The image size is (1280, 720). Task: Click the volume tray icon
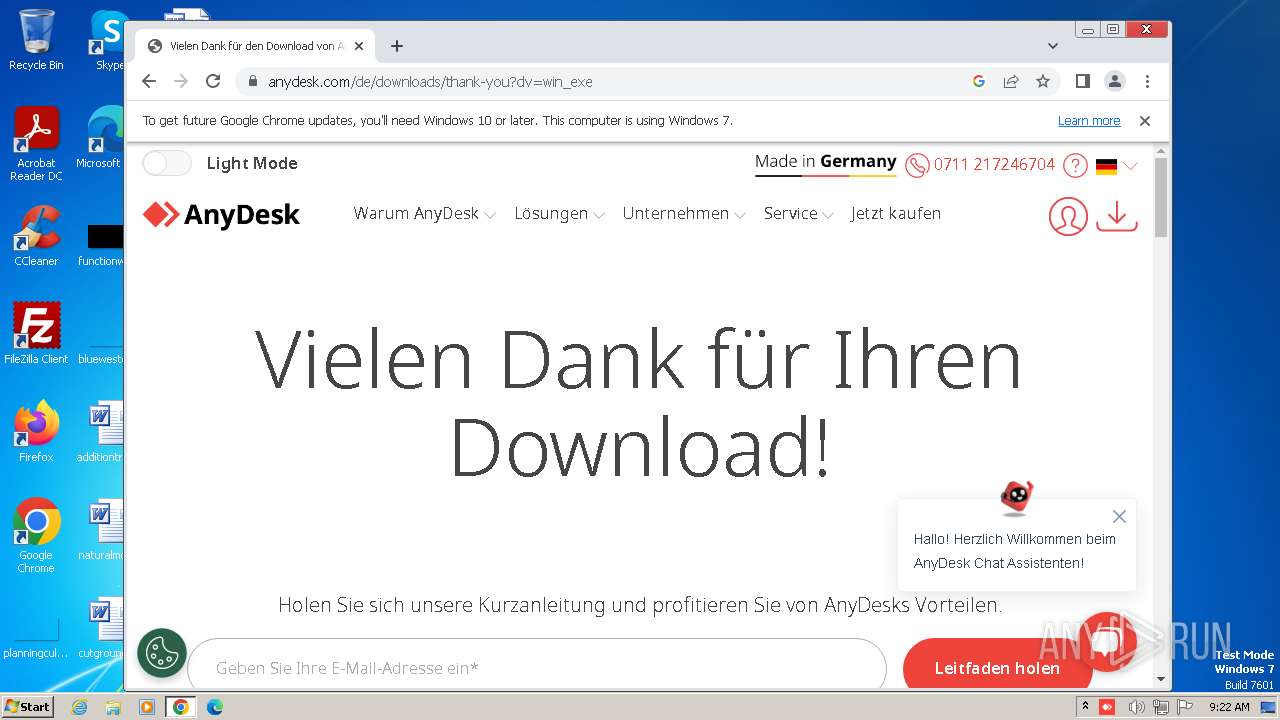click(x=1137, y=707)
